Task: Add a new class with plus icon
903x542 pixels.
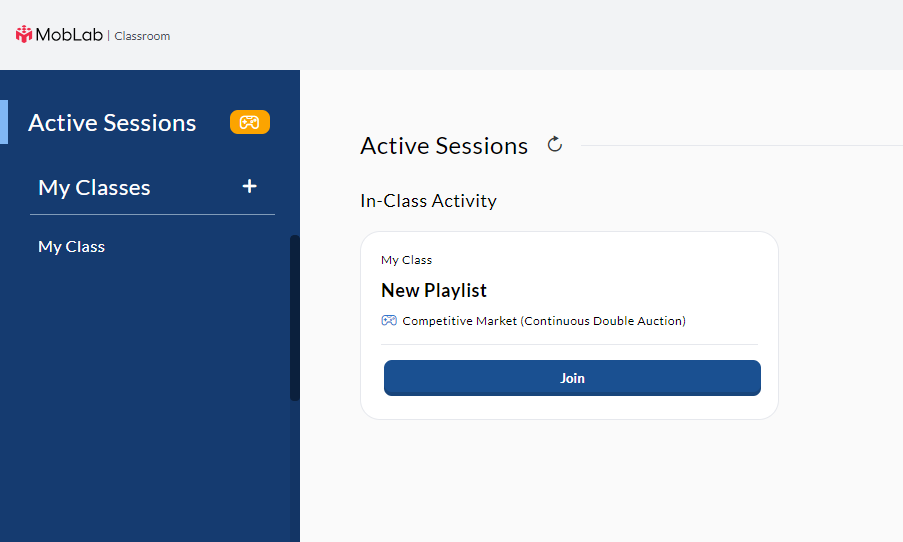Action: point(249,186)
